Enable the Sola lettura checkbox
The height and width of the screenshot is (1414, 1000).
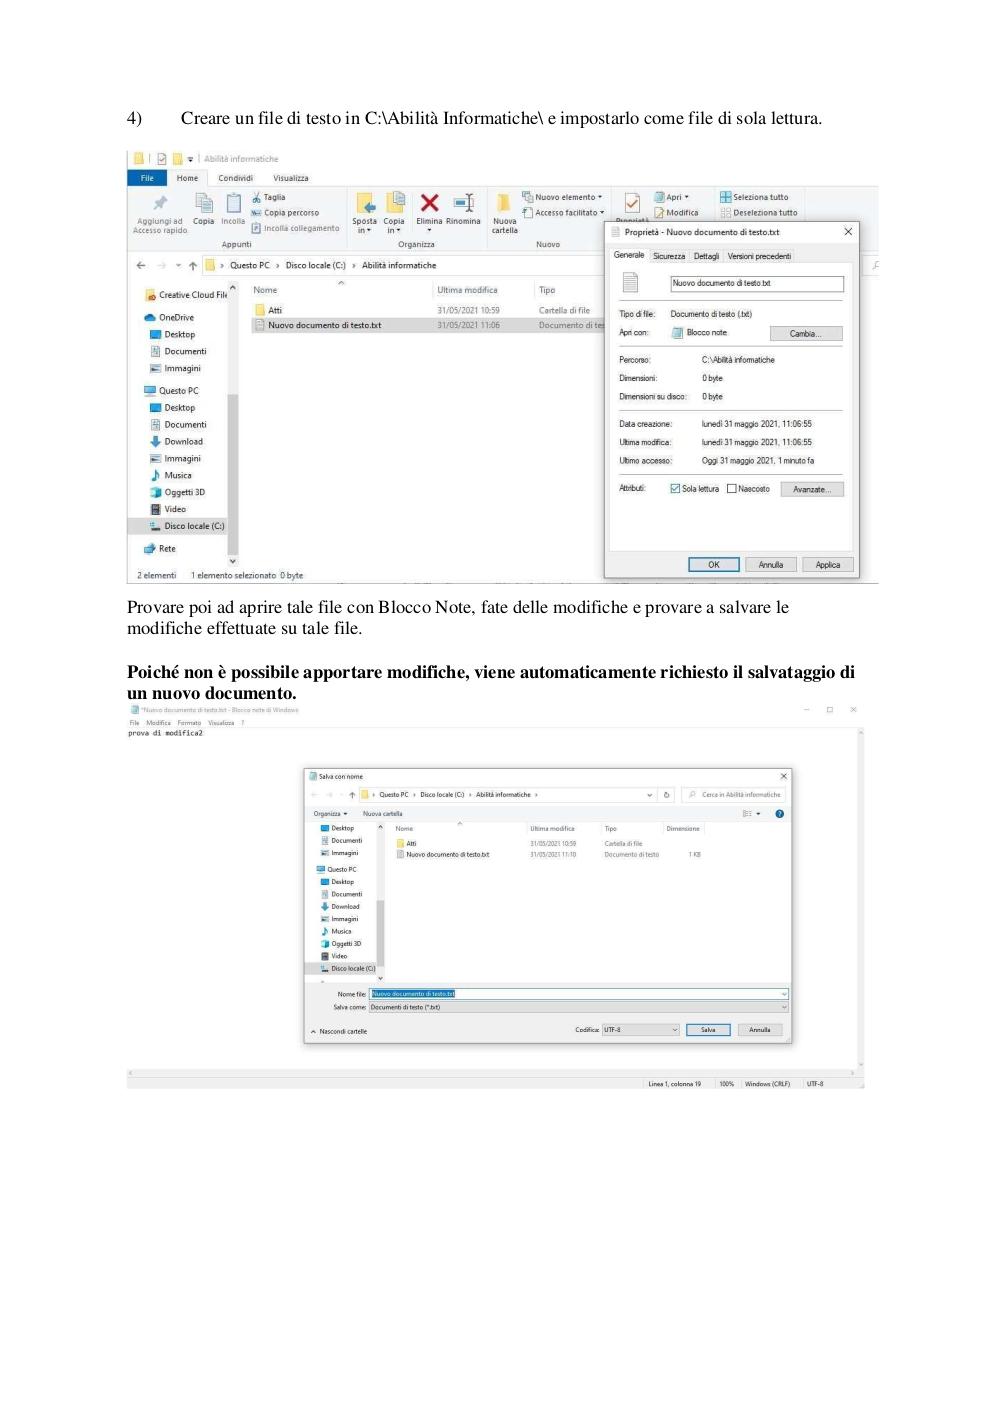(675, 489)
